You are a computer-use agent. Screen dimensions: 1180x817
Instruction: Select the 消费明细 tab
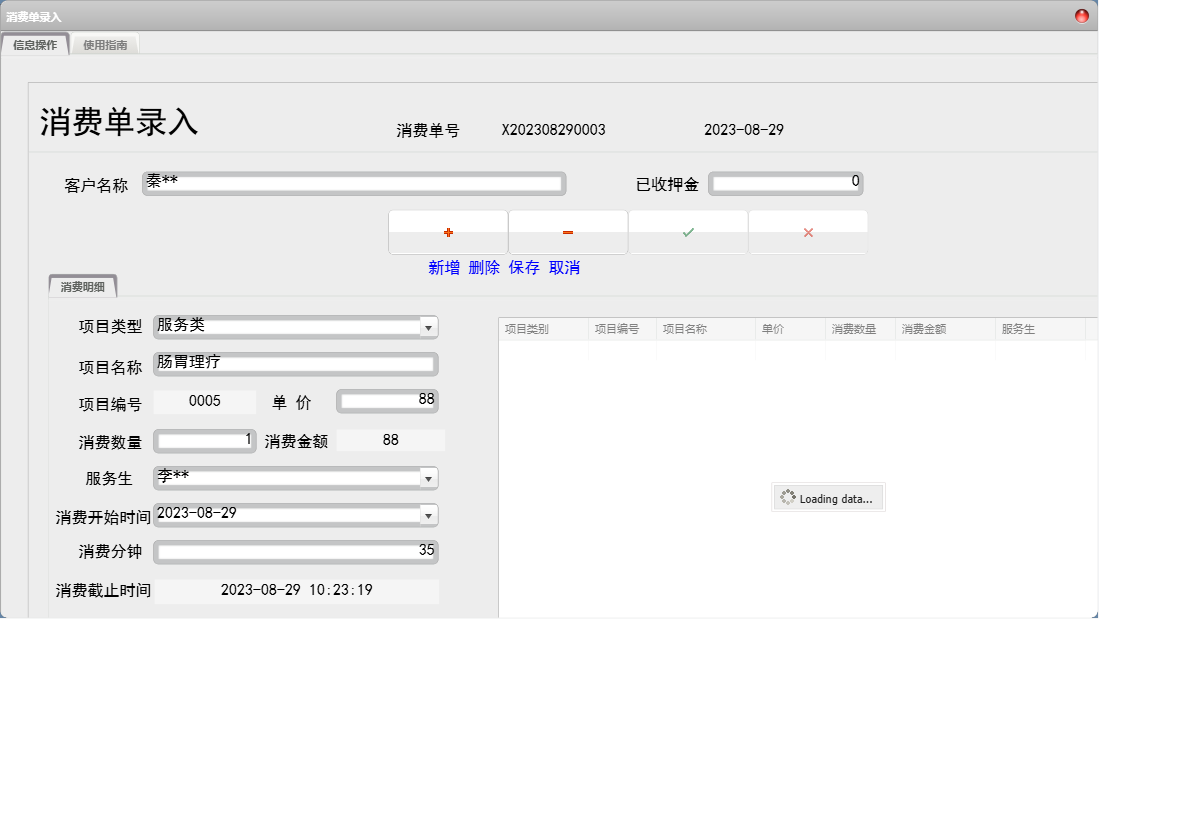(x=82, y=287)
